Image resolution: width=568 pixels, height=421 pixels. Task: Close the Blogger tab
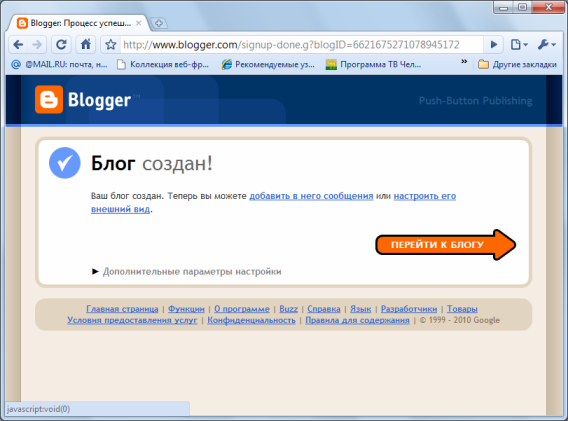138,23
